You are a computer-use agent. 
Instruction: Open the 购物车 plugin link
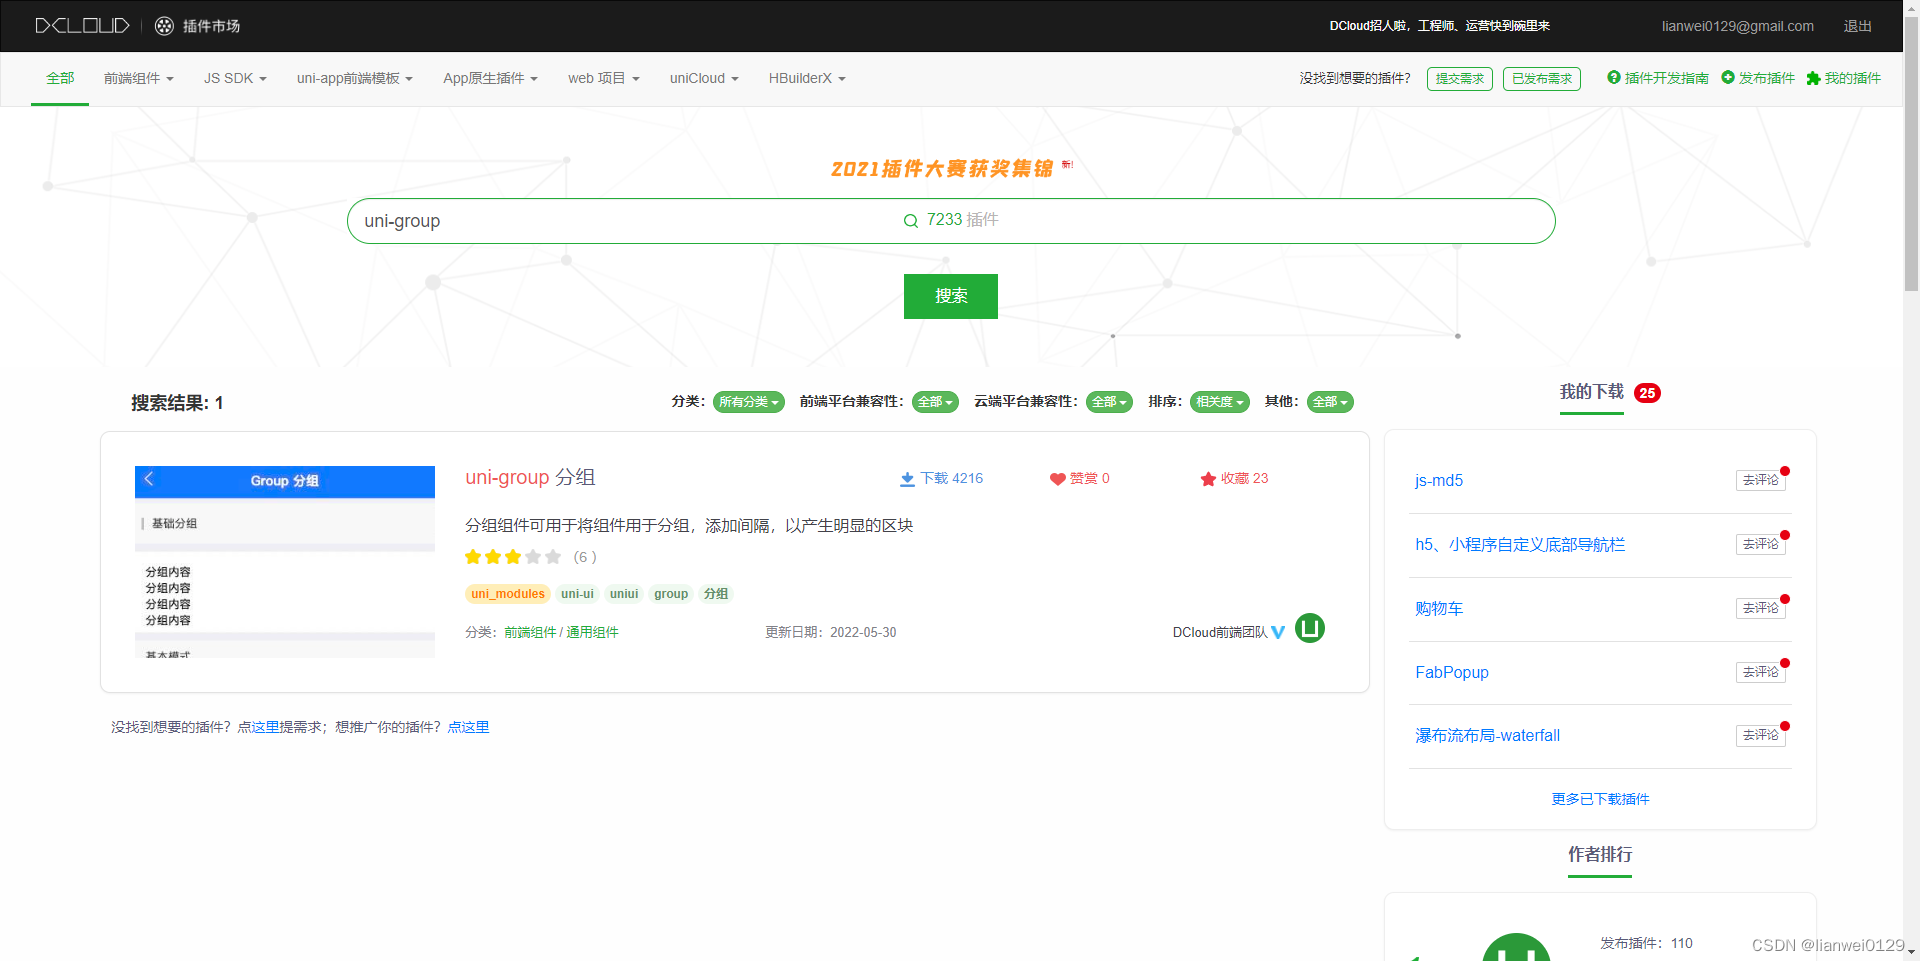coord(1439,609)
